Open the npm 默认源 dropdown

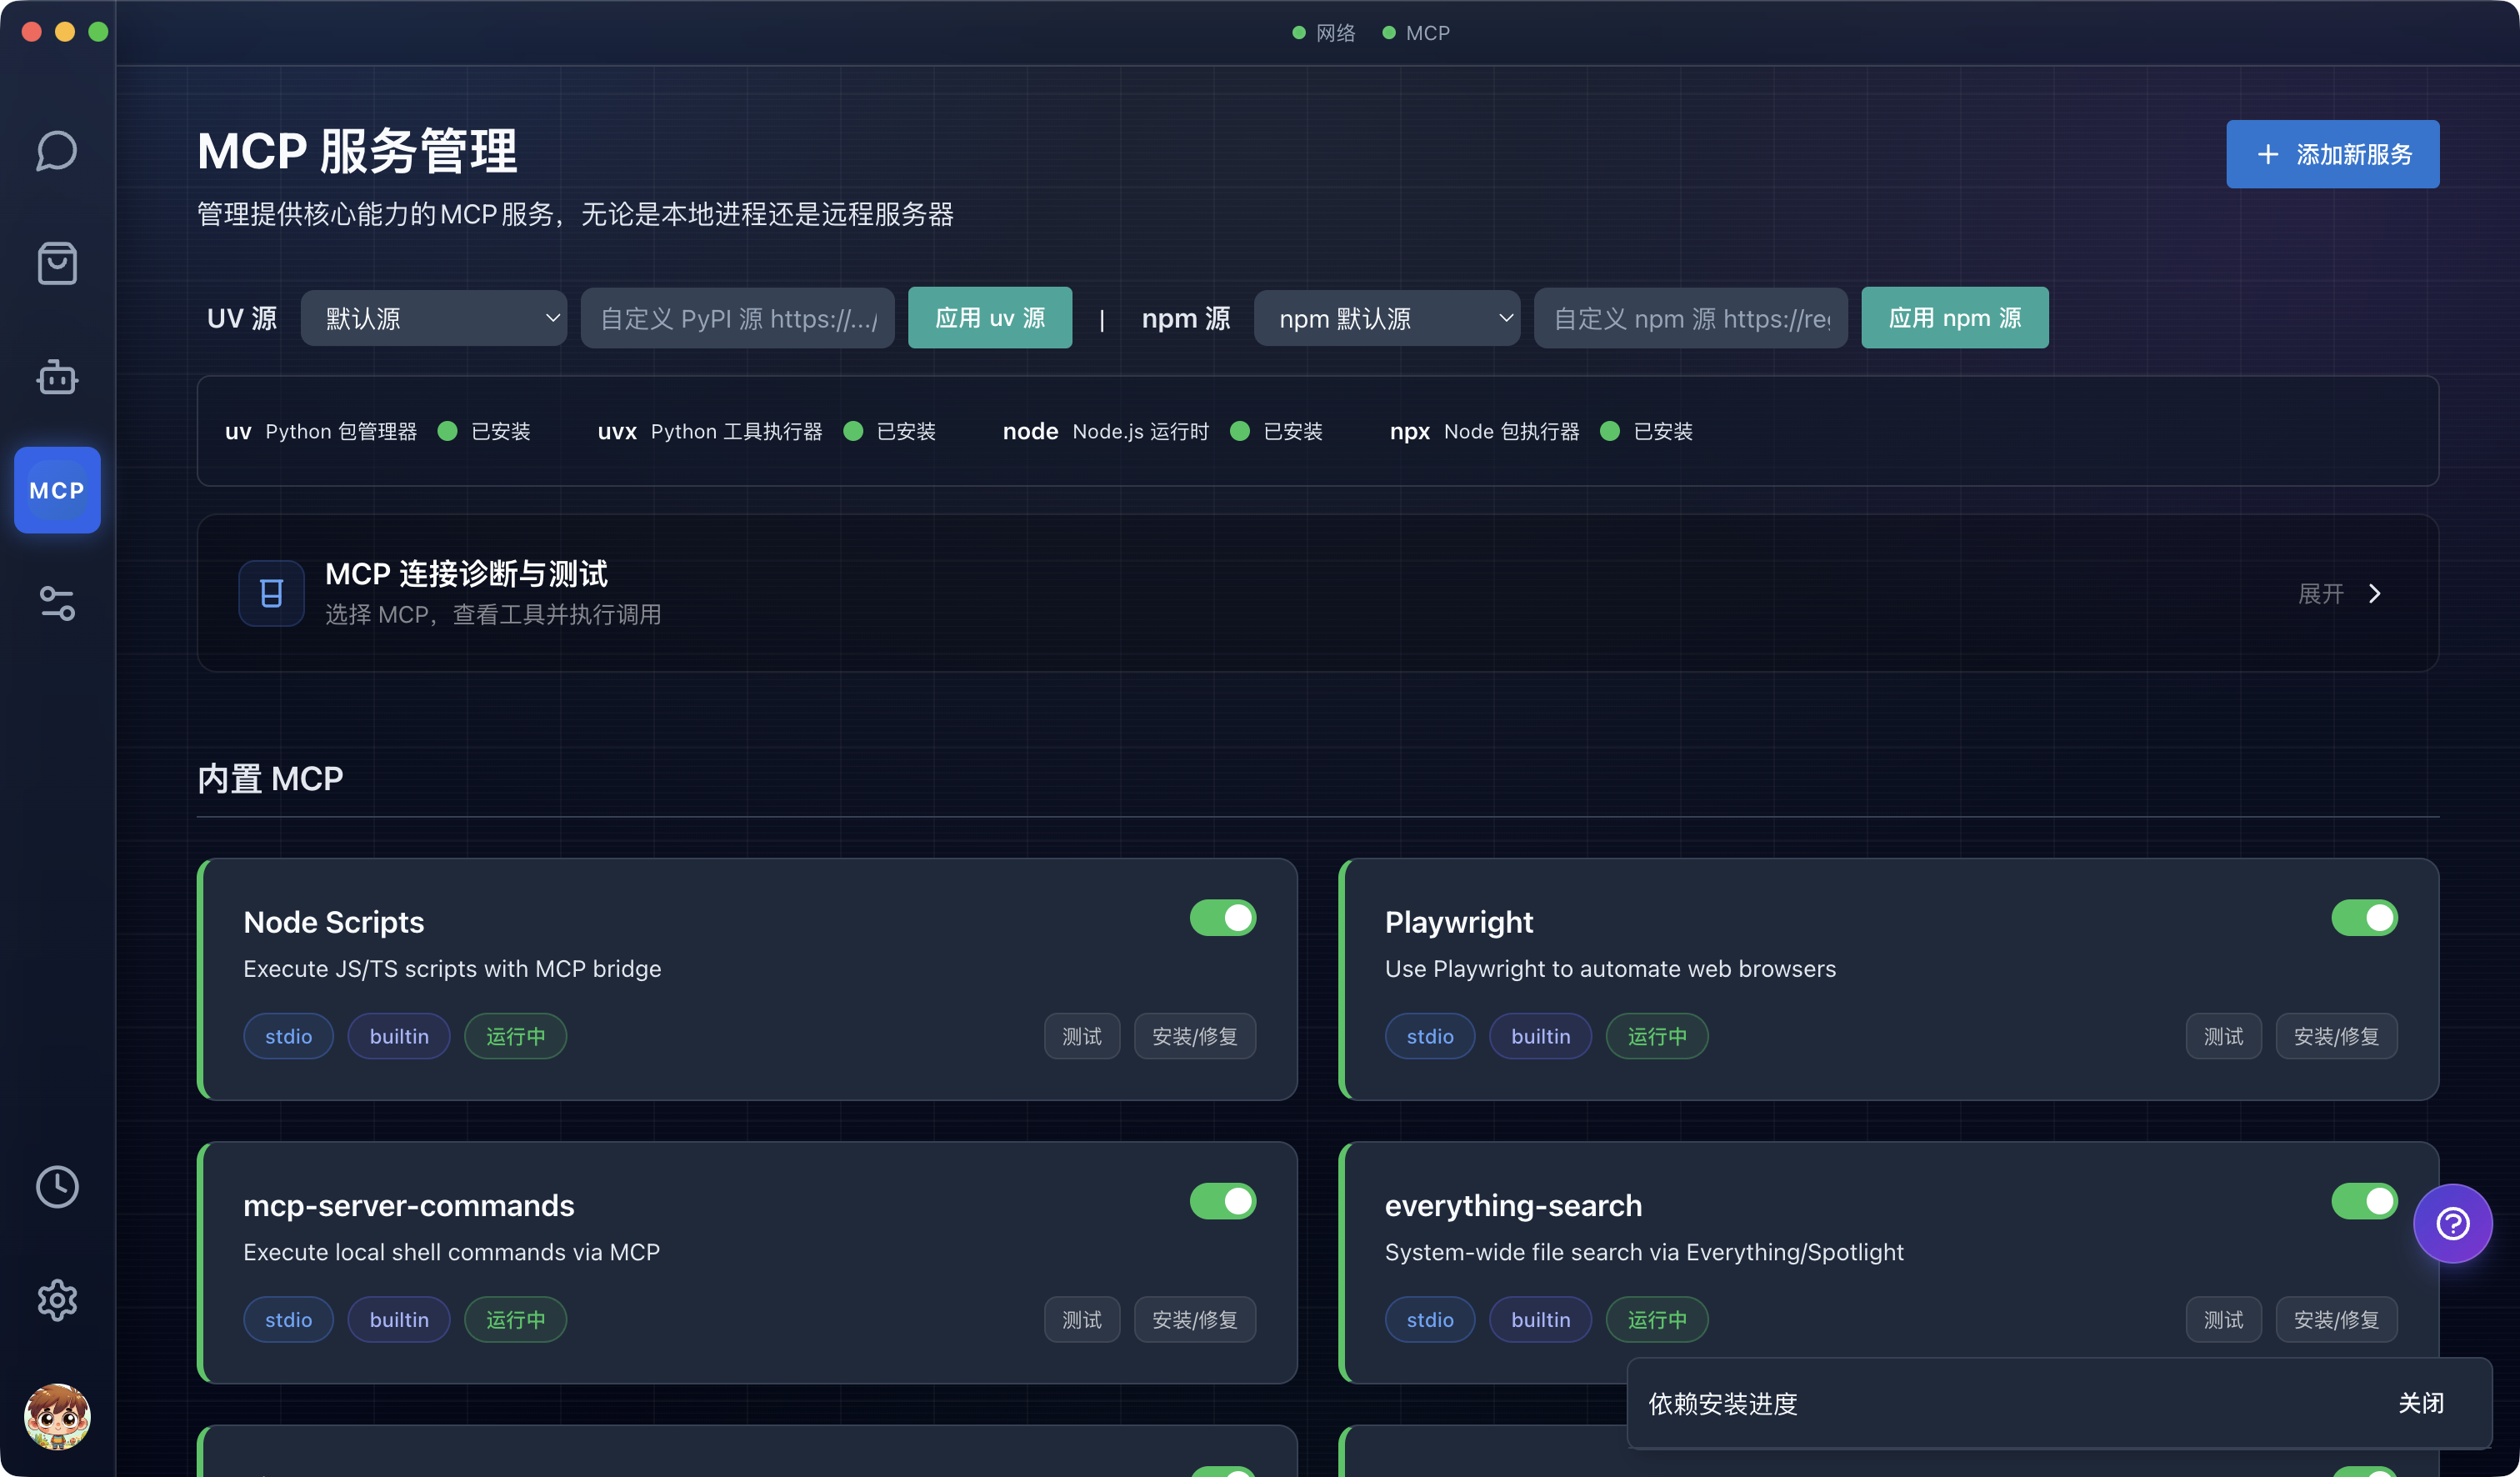(1386, 318)
